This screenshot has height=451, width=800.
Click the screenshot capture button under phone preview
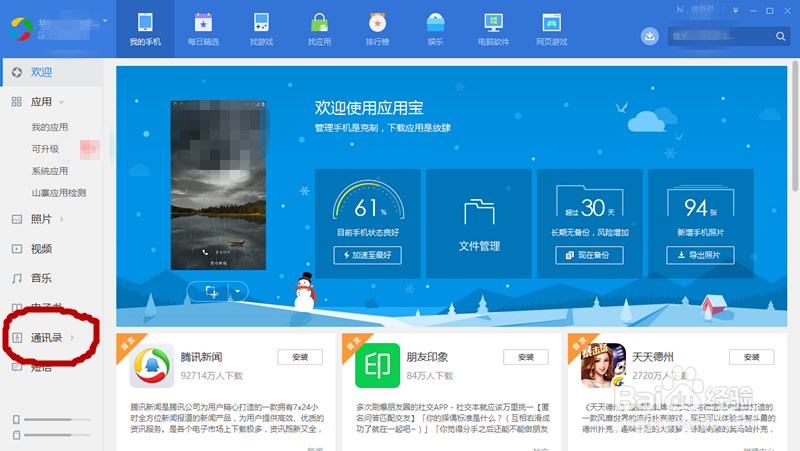point(211,291)
